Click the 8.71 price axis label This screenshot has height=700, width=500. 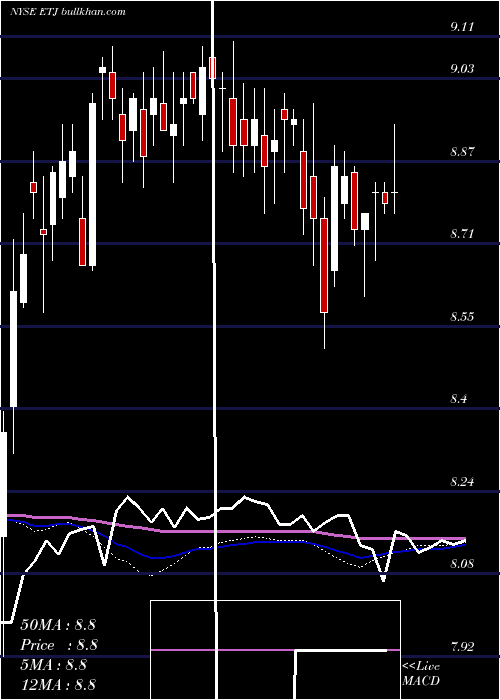click(x=462, y=233)
